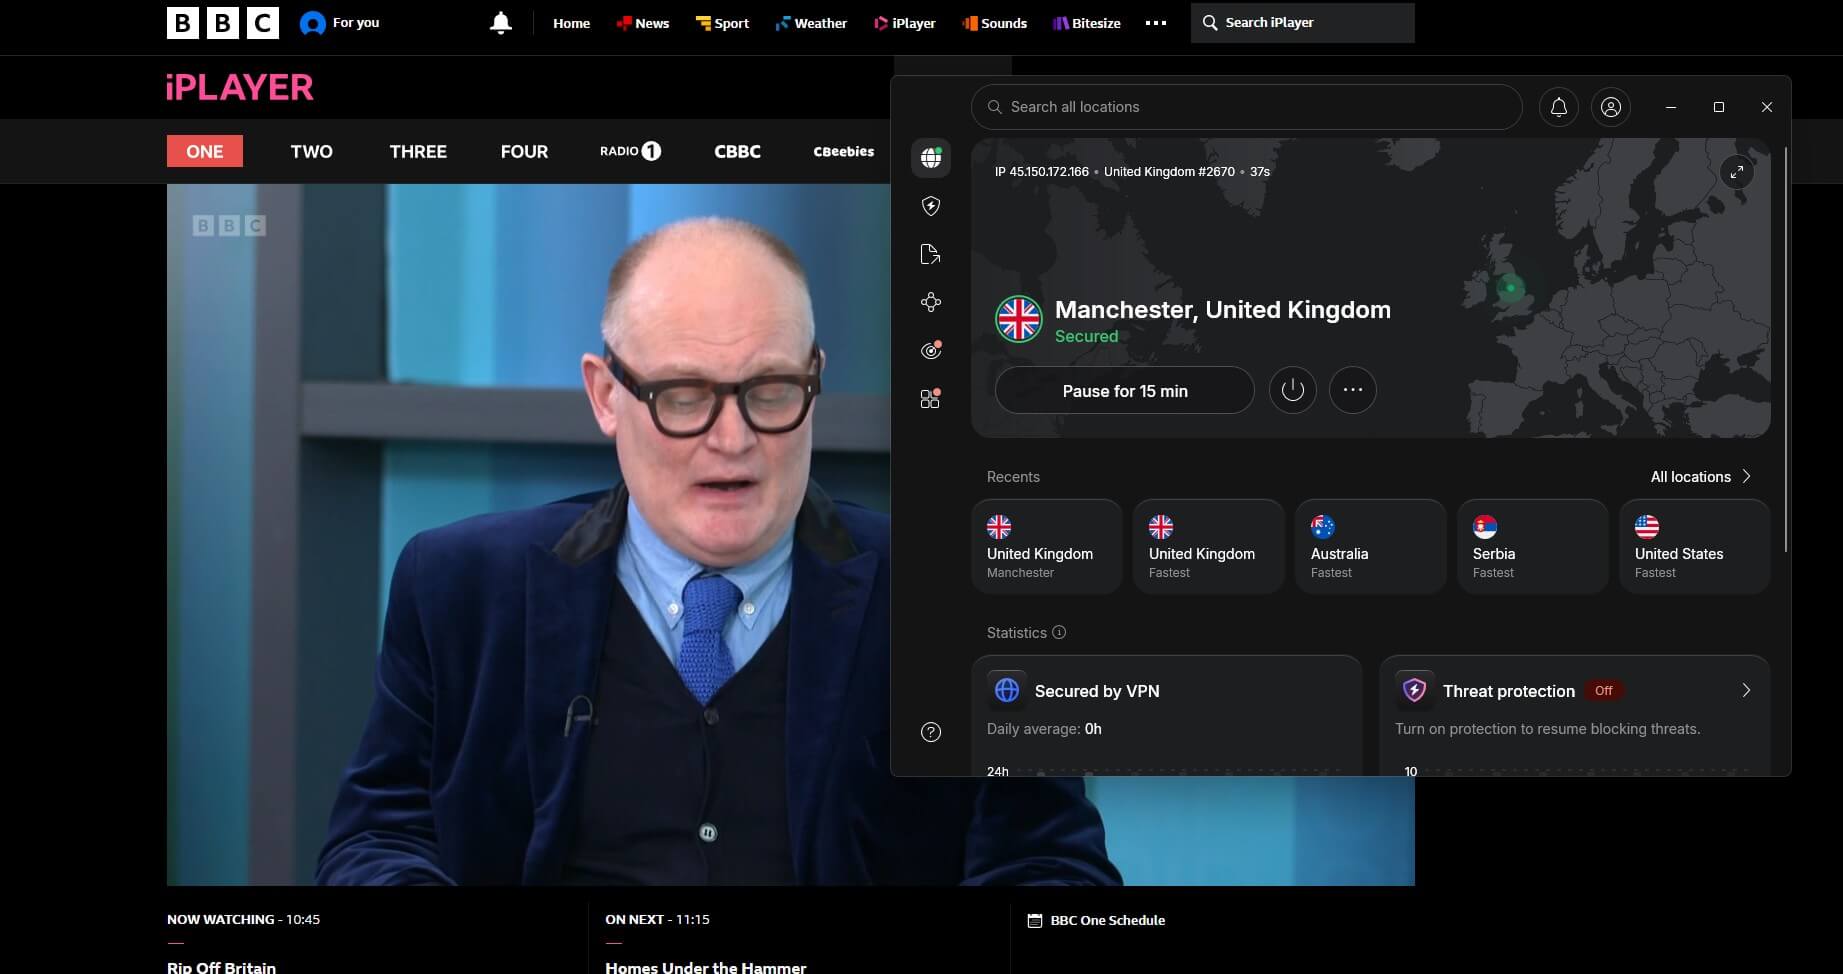Click the live video player

coord(528,534)
